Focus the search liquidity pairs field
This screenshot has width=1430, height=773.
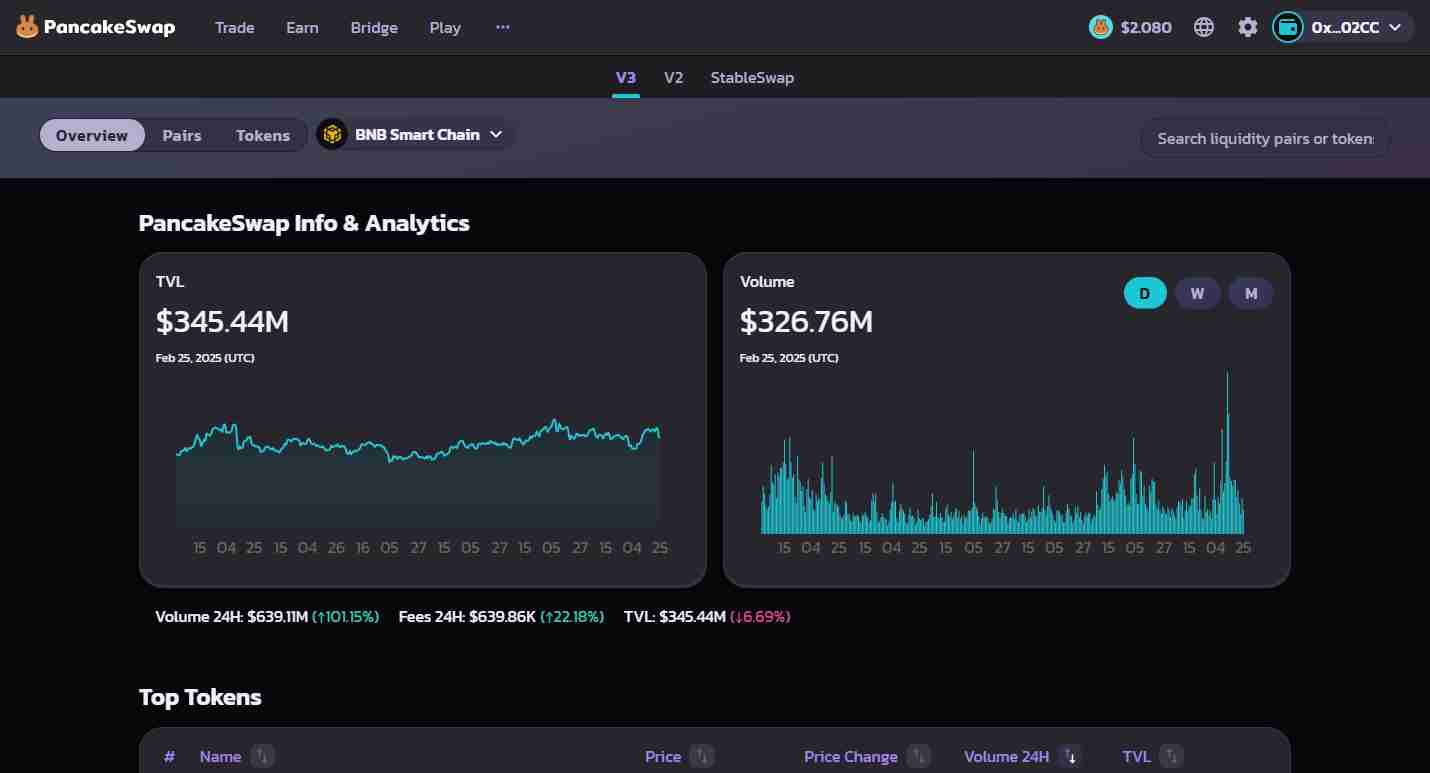click(1265, 138)
